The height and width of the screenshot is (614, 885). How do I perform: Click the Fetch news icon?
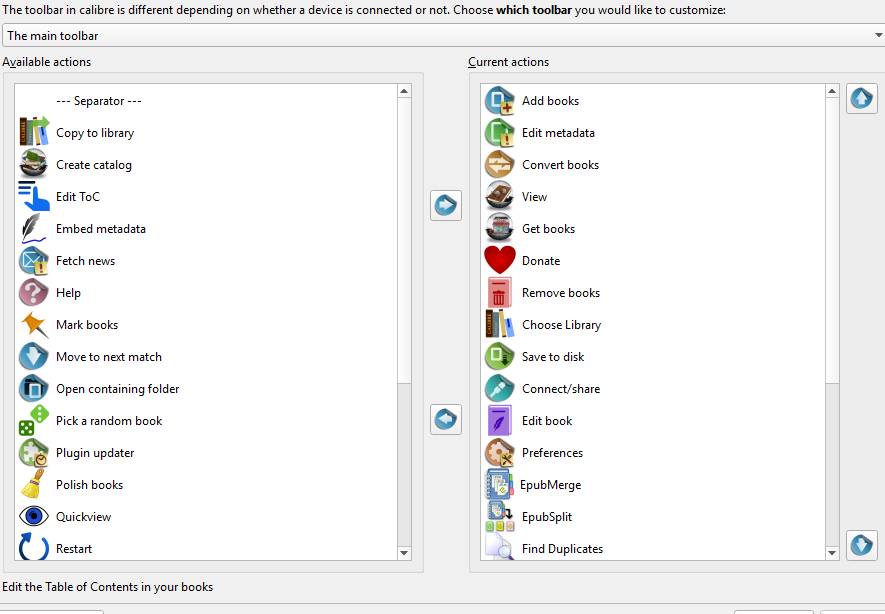[34, 260]
